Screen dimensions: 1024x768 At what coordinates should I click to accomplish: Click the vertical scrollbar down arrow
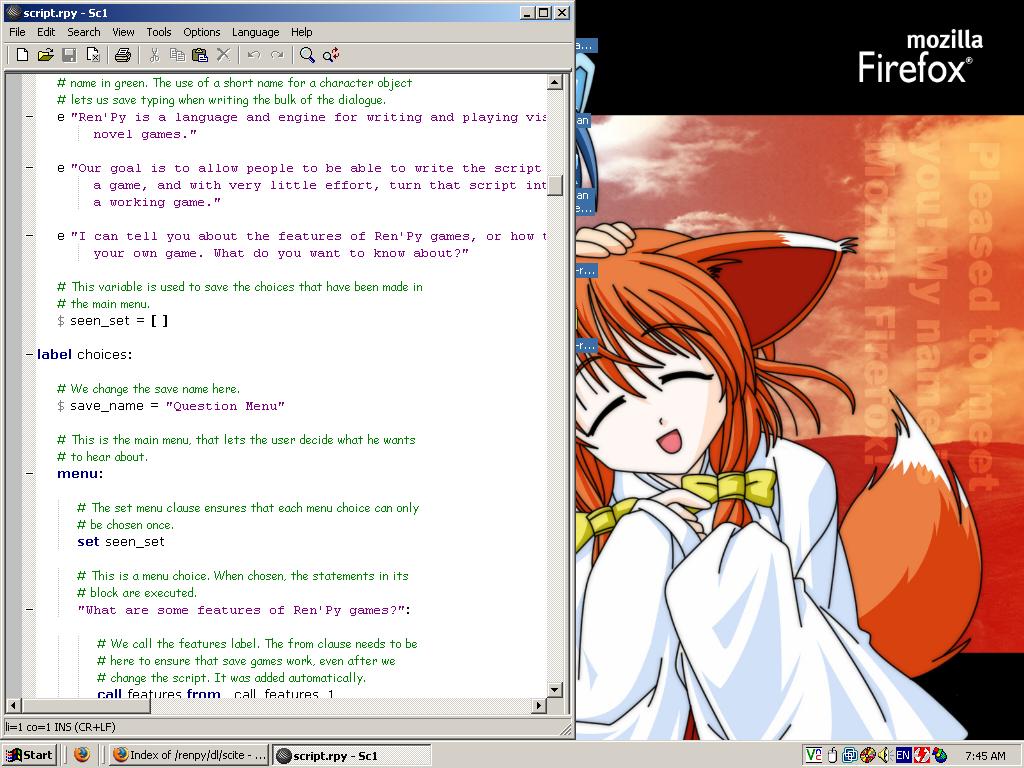[554, 690]
